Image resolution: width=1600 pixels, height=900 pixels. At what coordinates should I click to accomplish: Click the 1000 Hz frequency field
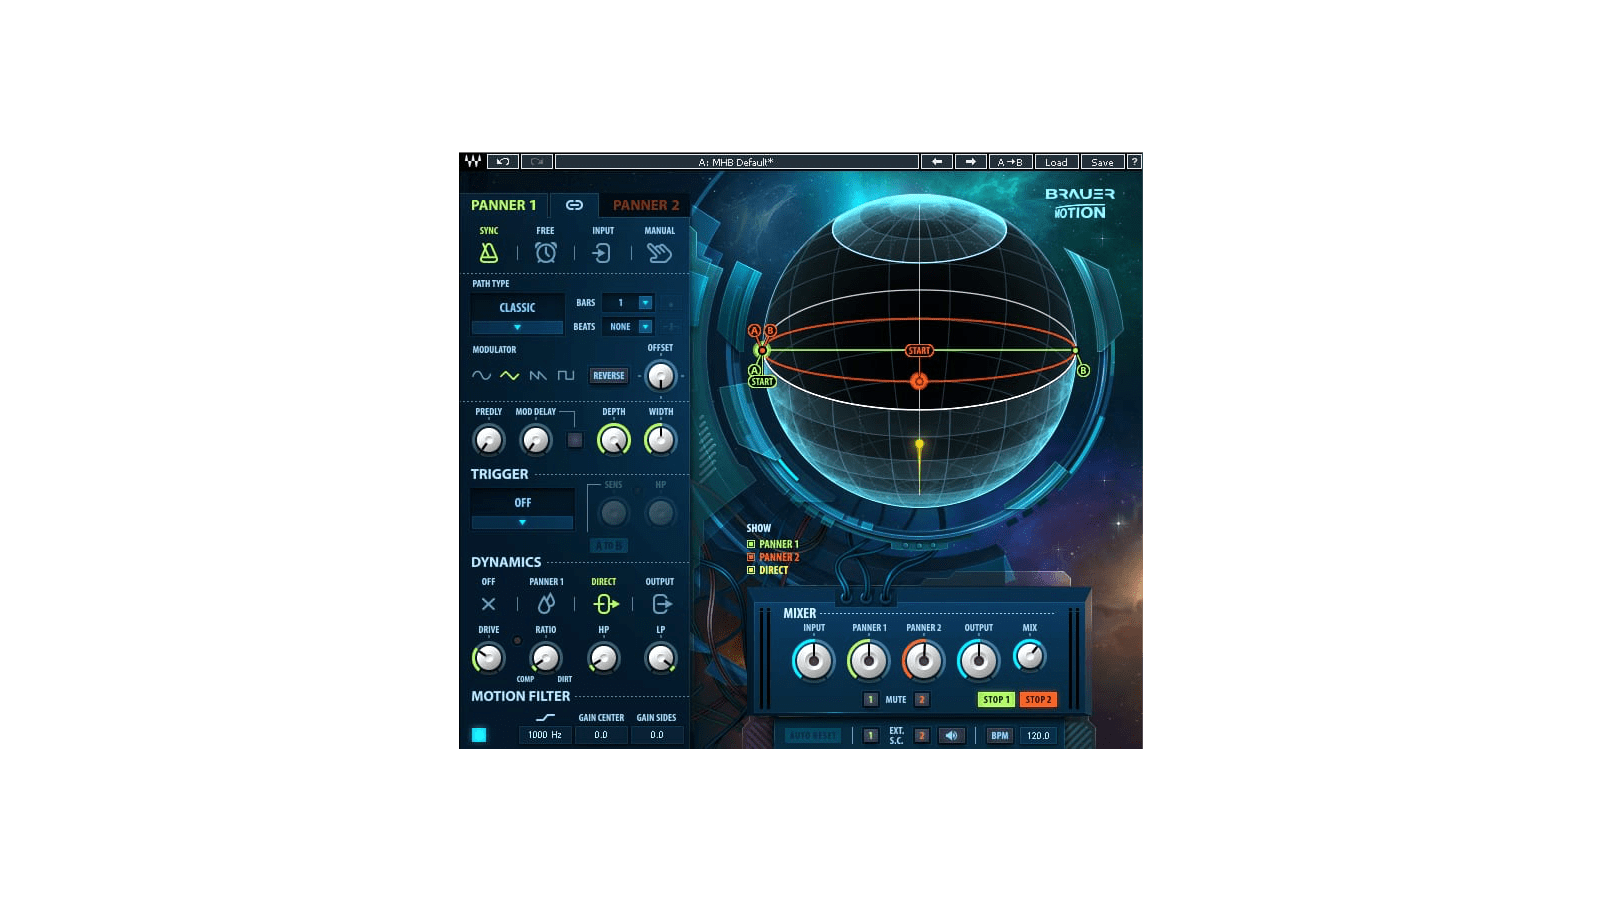point(545,735)
